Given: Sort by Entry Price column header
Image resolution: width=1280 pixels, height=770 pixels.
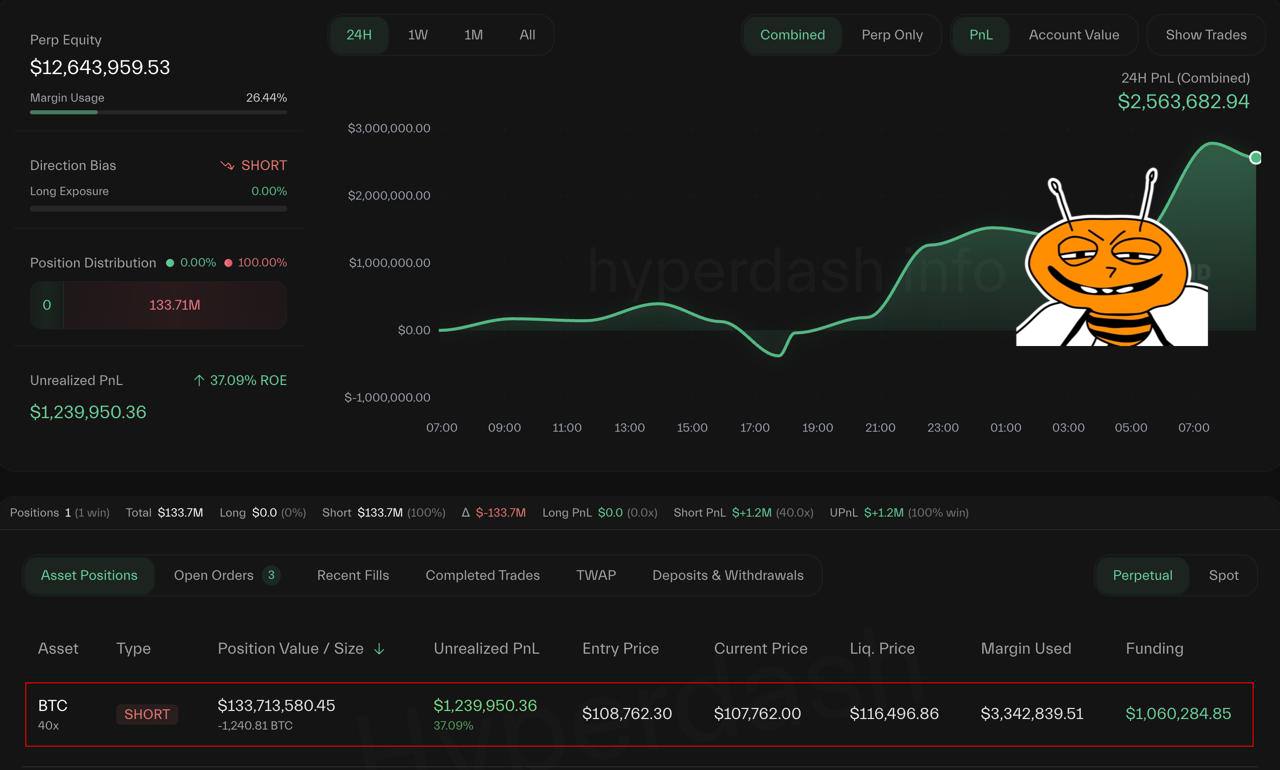Looking at the screenshot, I should [620, 648].
